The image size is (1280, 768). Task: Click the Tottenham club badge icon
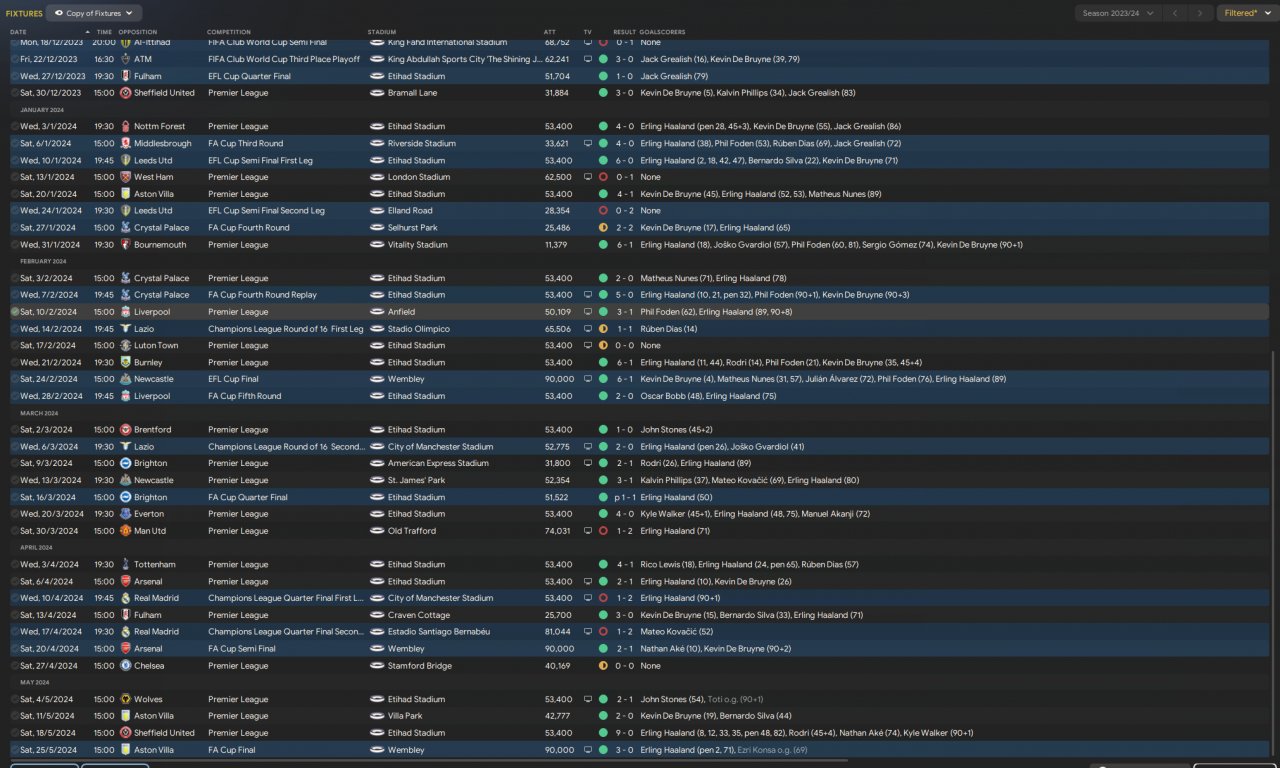[125, 565]
